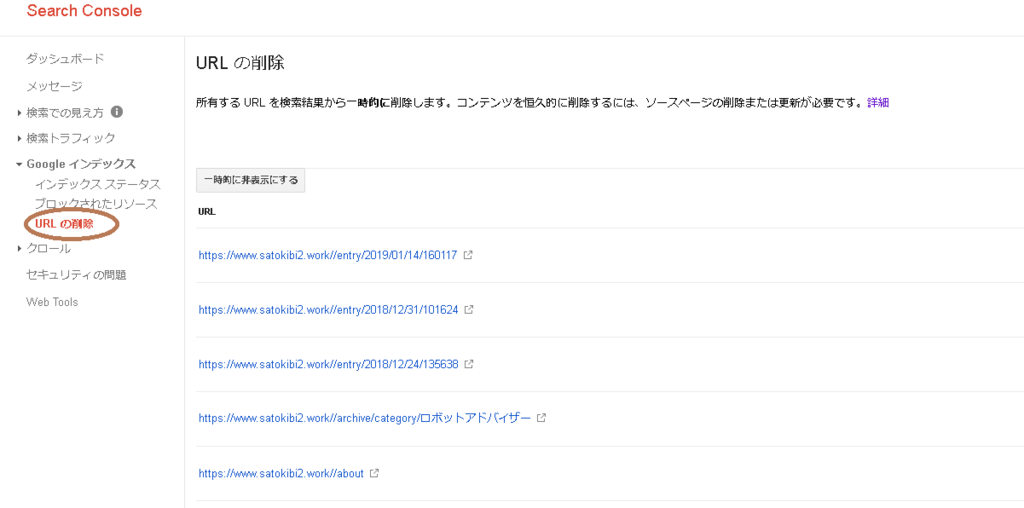Open メッセージ in the sidebar
The height and width of the screenshot is (508, 1024).
click(x=54, y=86)
